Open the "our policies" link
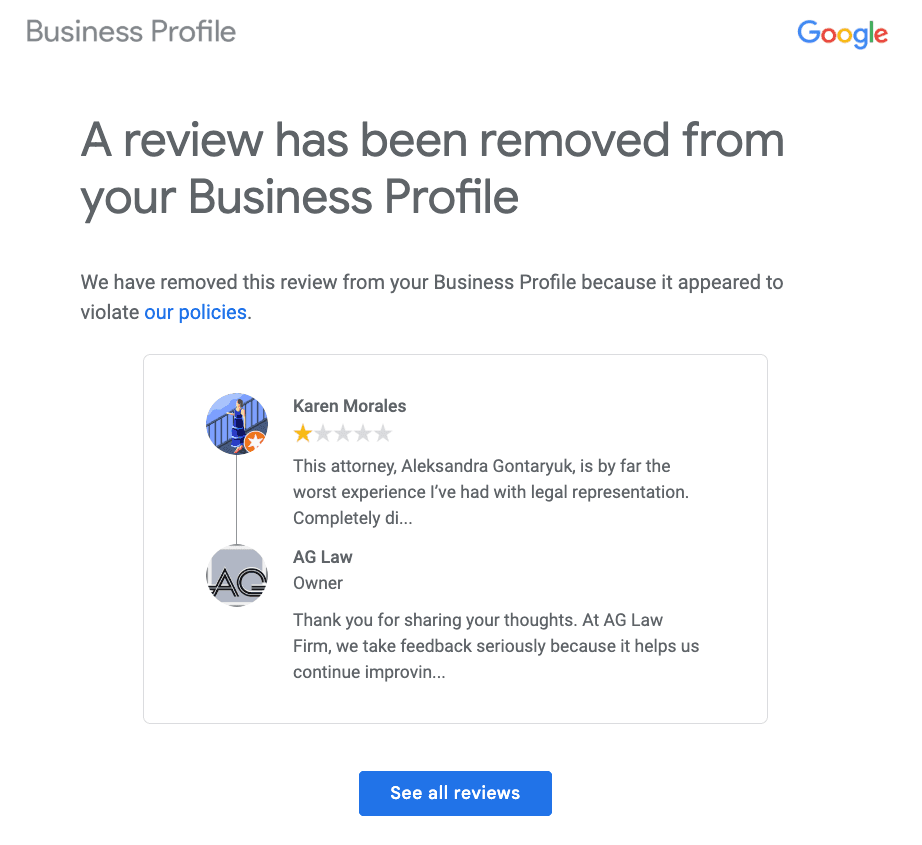 (195, 312)
